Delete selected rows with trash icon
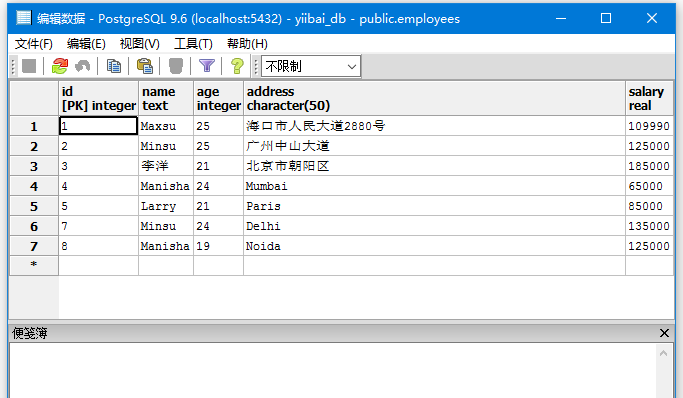 point(176,66)
